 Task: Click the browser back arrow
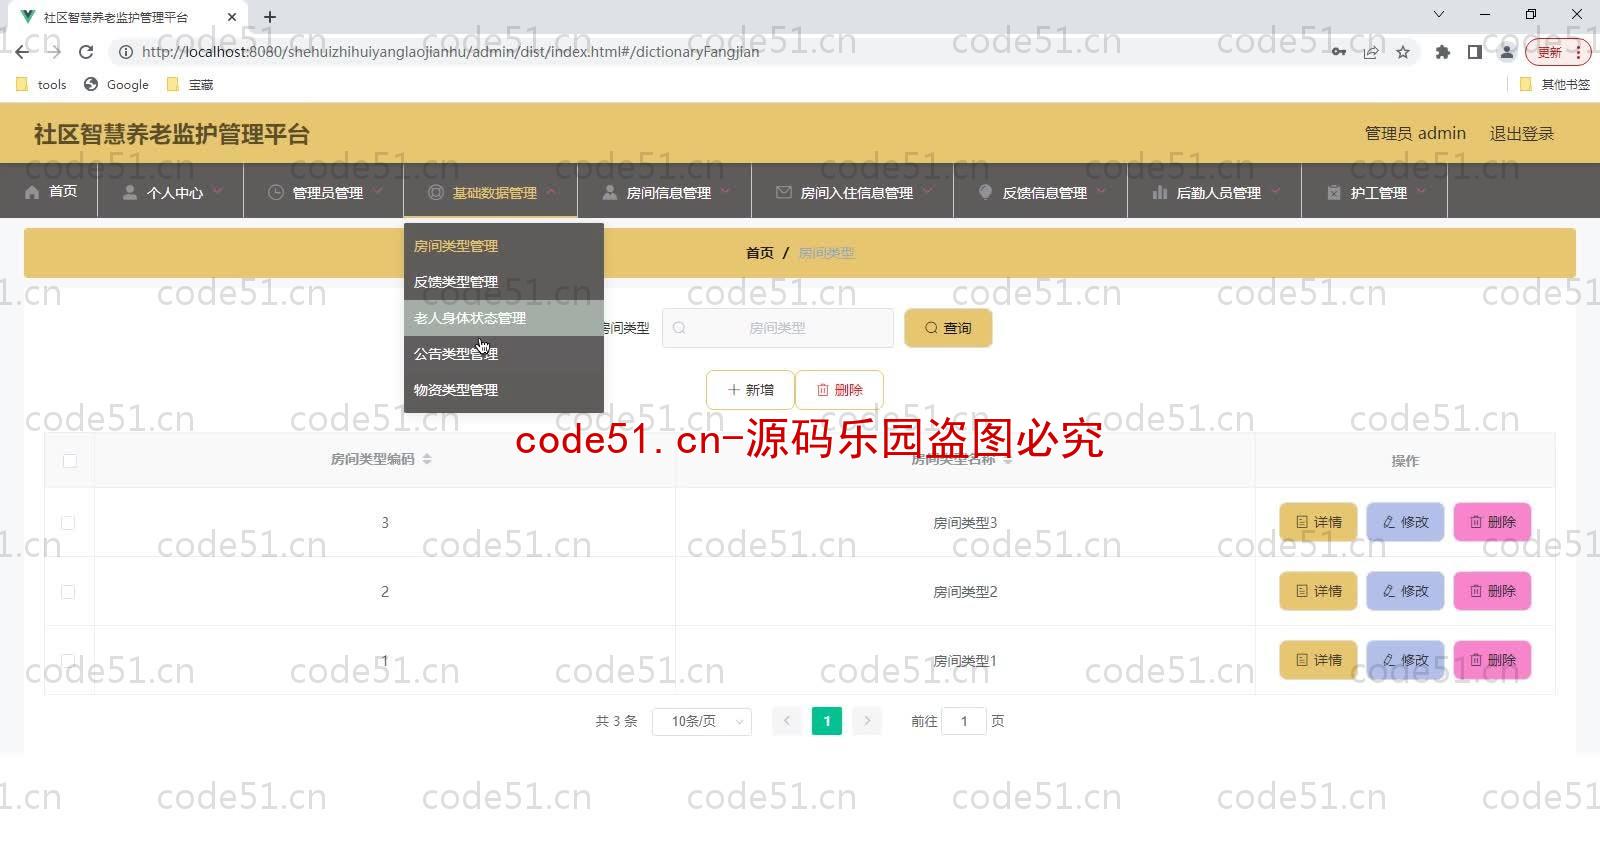click(x=22, y=52)
